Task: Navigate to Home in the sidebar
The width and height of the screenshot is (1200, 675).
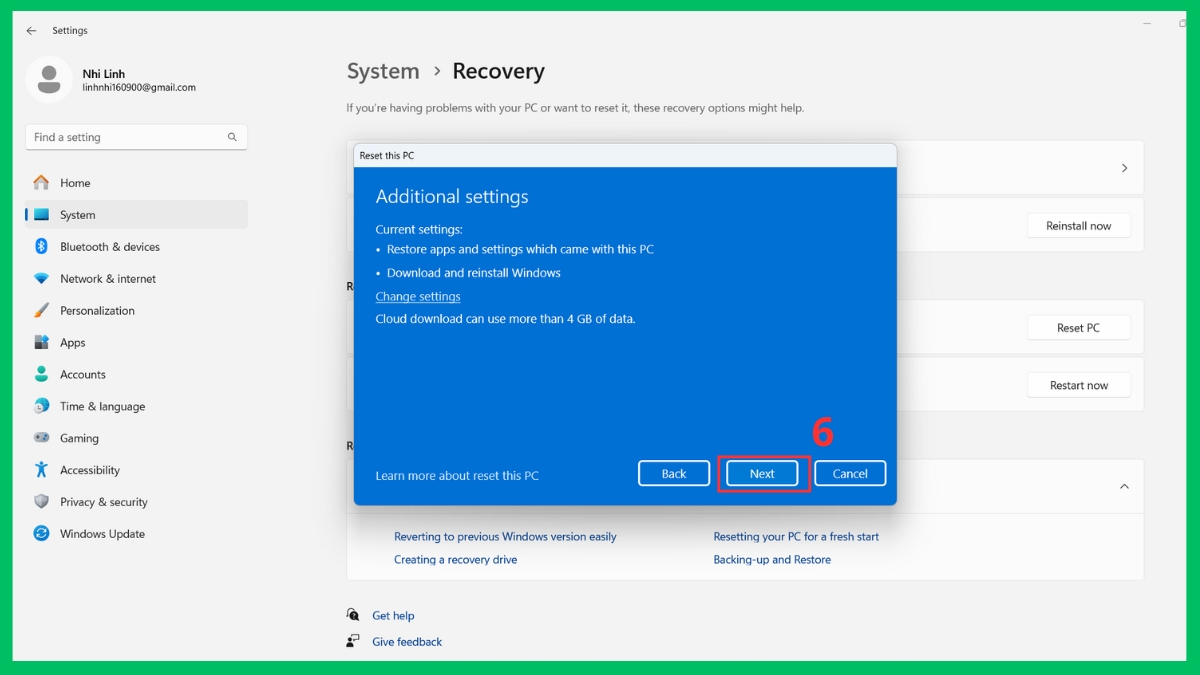Action: click(78, 183)
